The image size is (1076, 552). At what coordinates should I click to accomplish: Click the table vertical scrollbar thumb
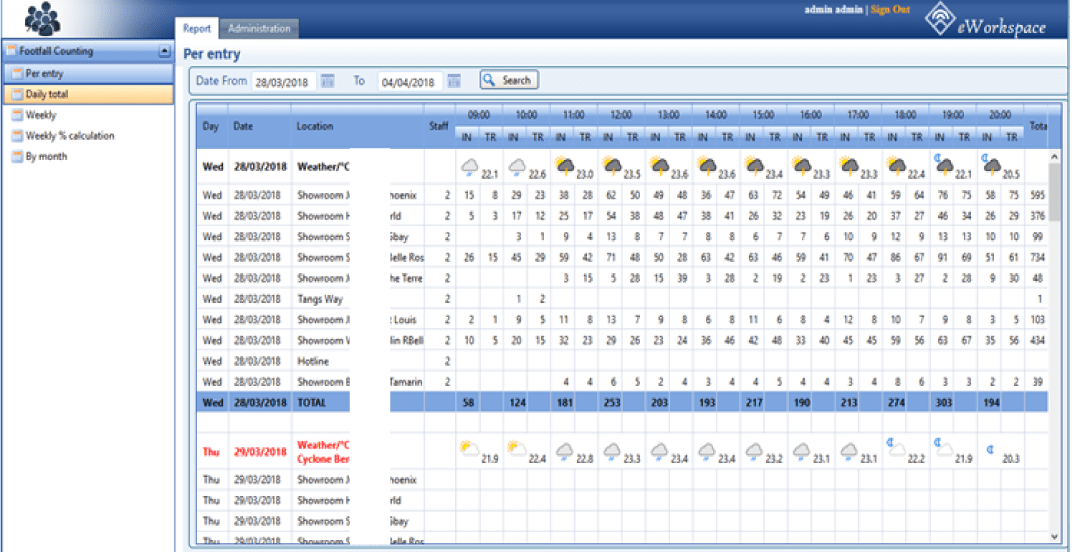coord(1055,192)
